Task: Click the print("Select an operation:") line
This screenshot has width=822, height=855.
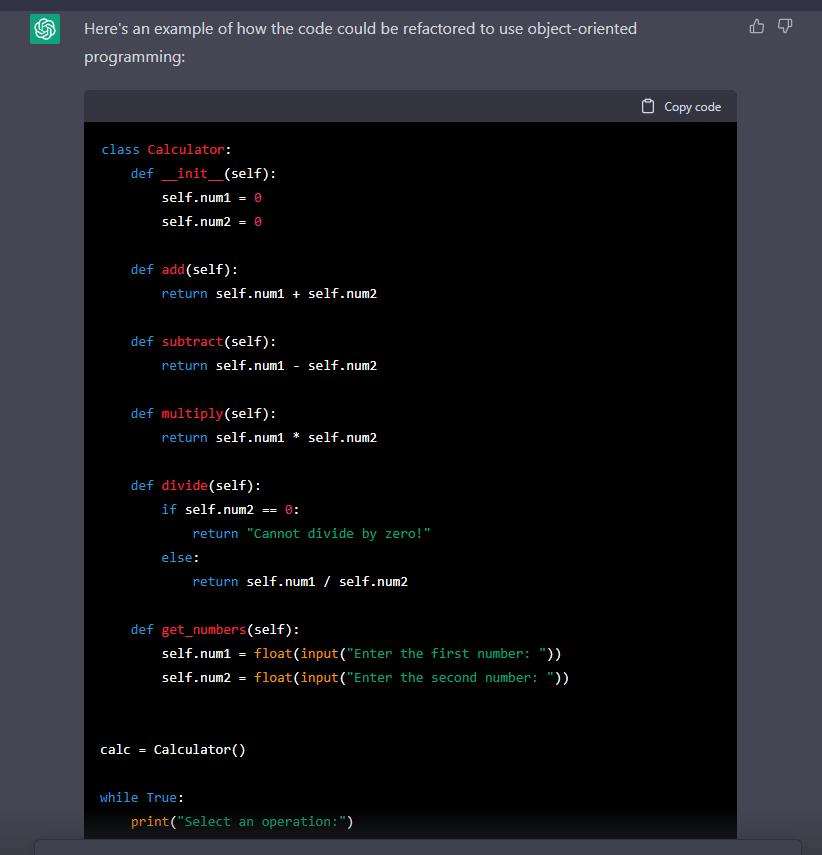Action: 242,821
